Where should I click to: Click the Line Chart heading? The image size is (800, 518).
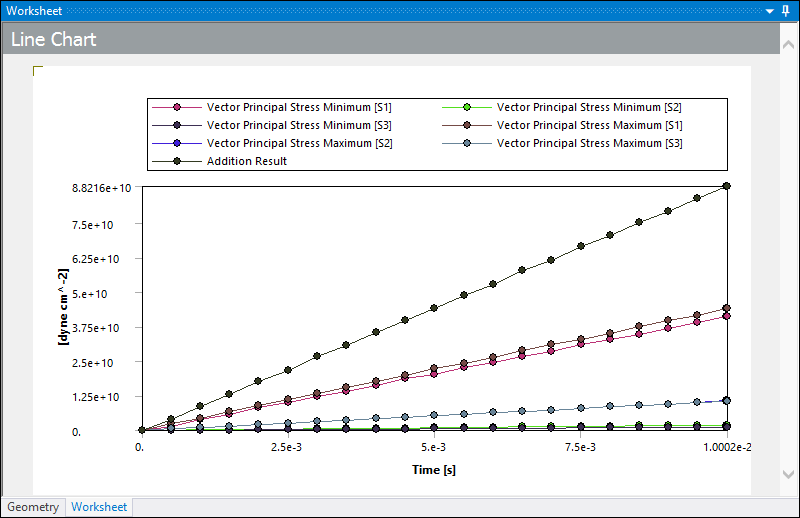click(54, 39)
